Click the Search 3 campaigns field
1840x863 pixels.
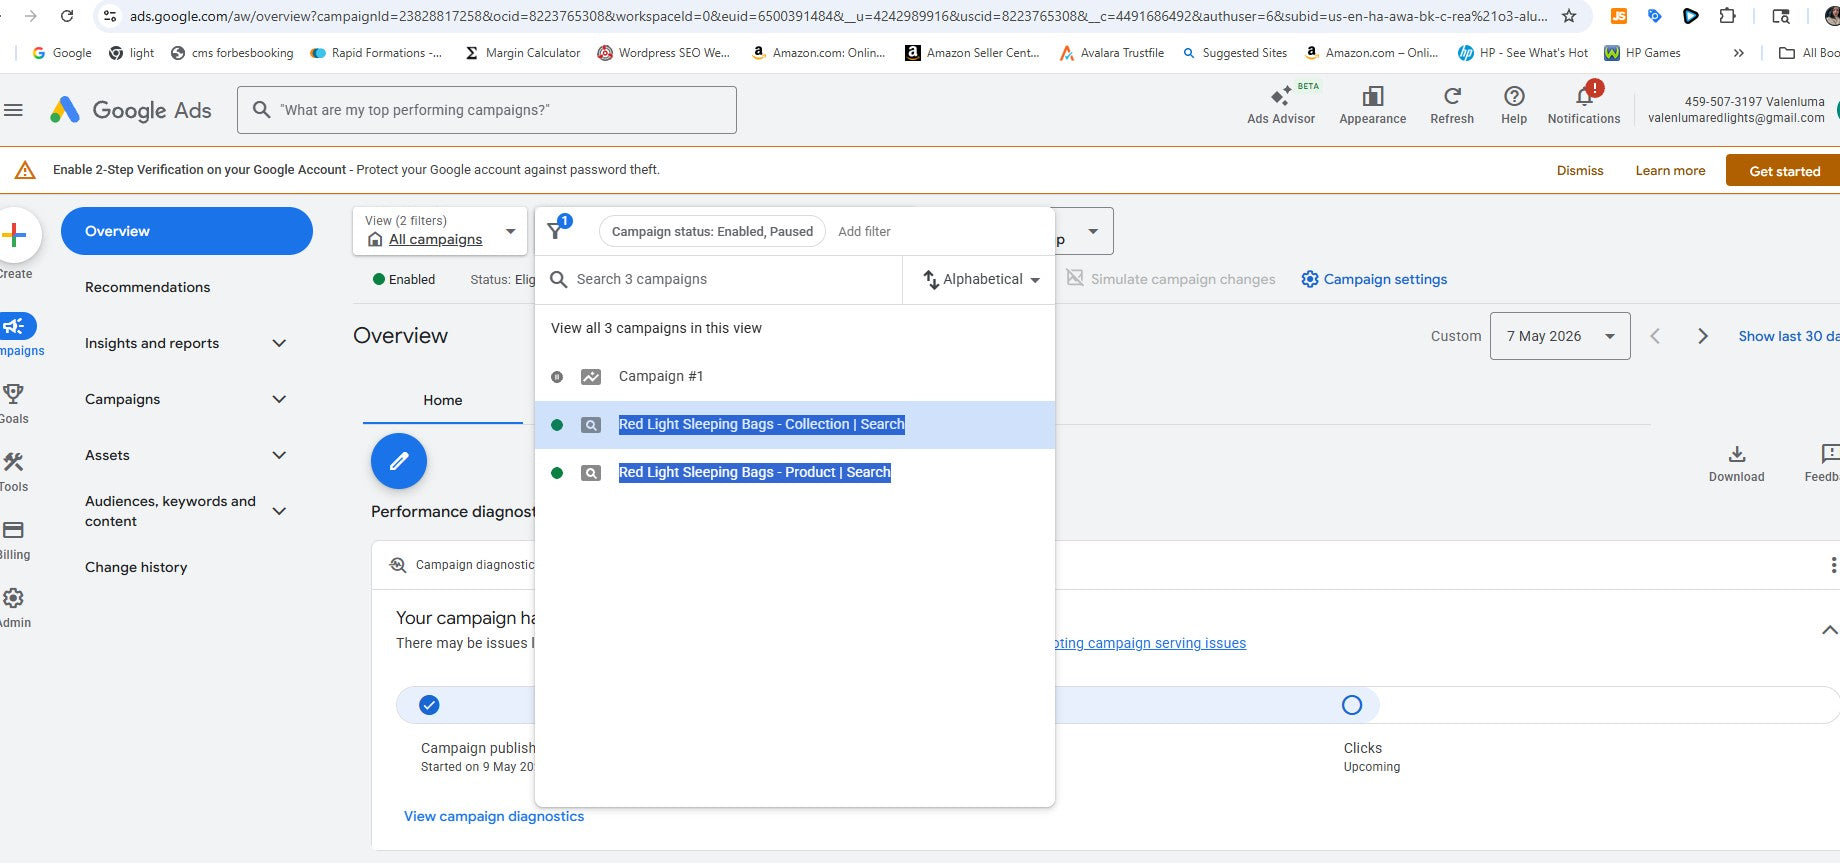click(720, 280)
